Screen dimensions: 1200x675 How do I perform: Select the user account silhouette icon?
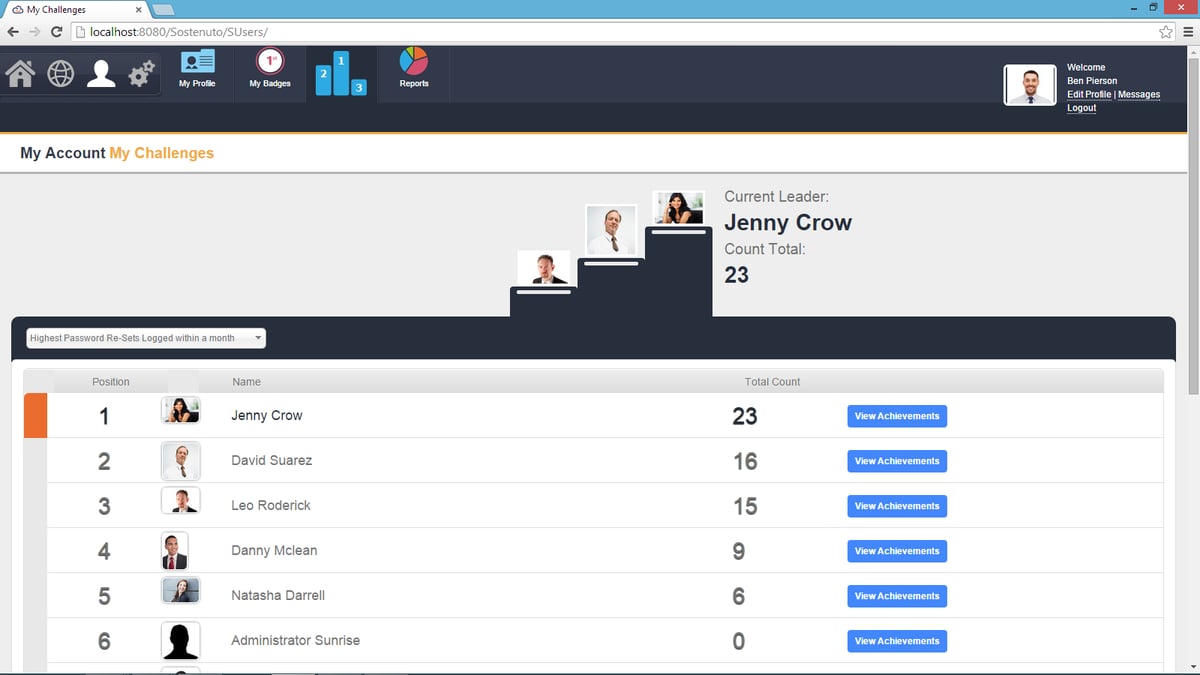[101, 73]
